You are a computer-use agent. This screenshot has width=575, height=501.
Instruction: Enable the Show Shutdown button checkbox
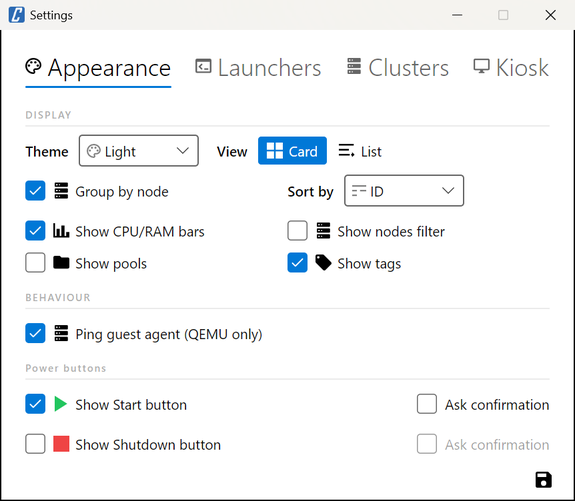(x=35, y=444)
